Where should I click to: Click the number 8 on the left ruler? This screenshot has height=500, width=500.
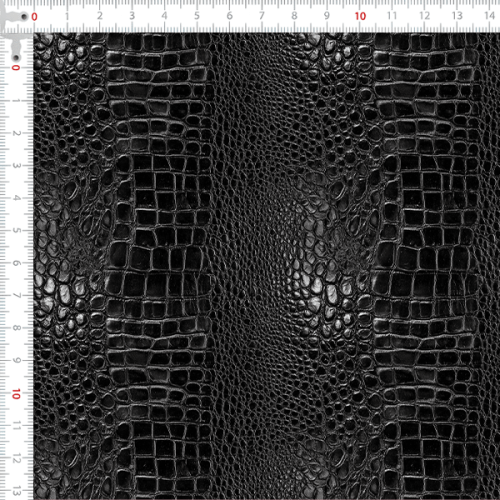click(16, 328)
